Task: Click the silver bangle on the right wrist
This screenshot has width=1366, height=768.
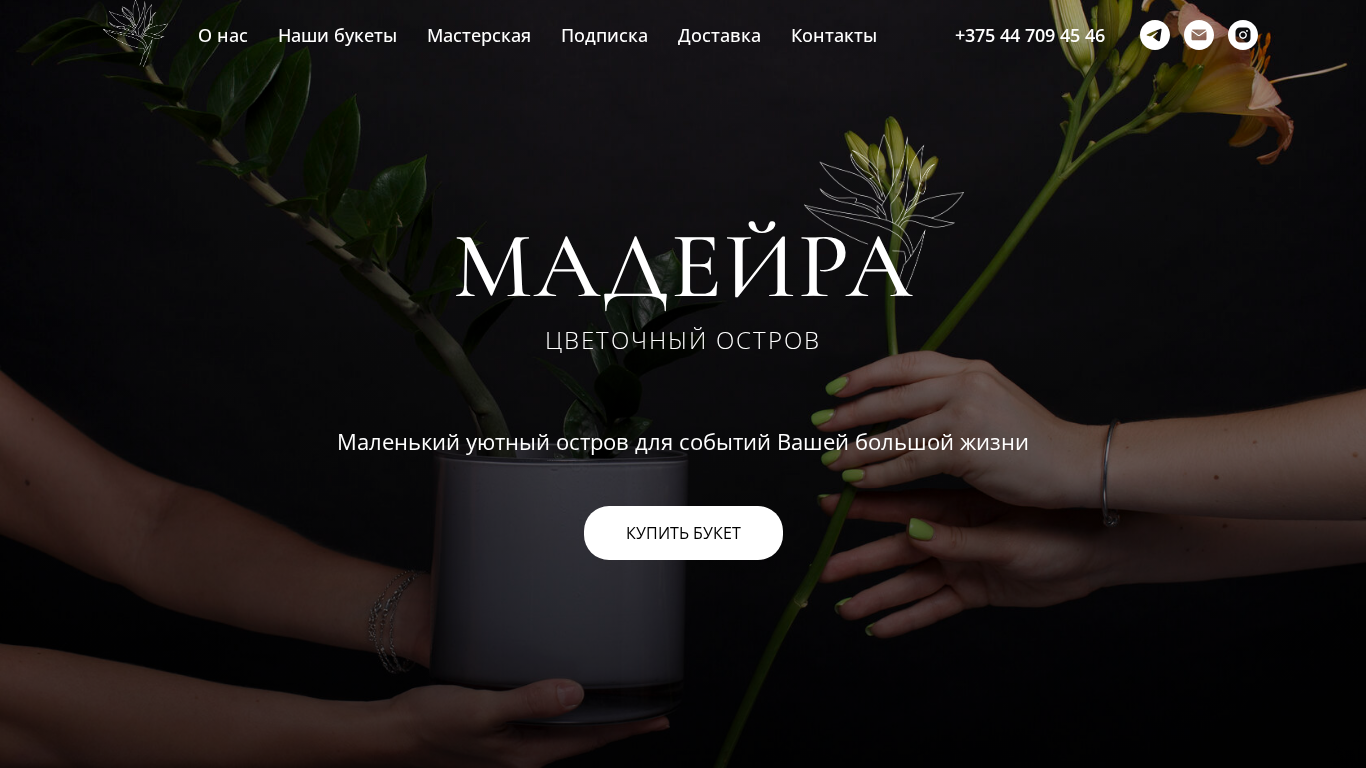Action: point(1109,472)
